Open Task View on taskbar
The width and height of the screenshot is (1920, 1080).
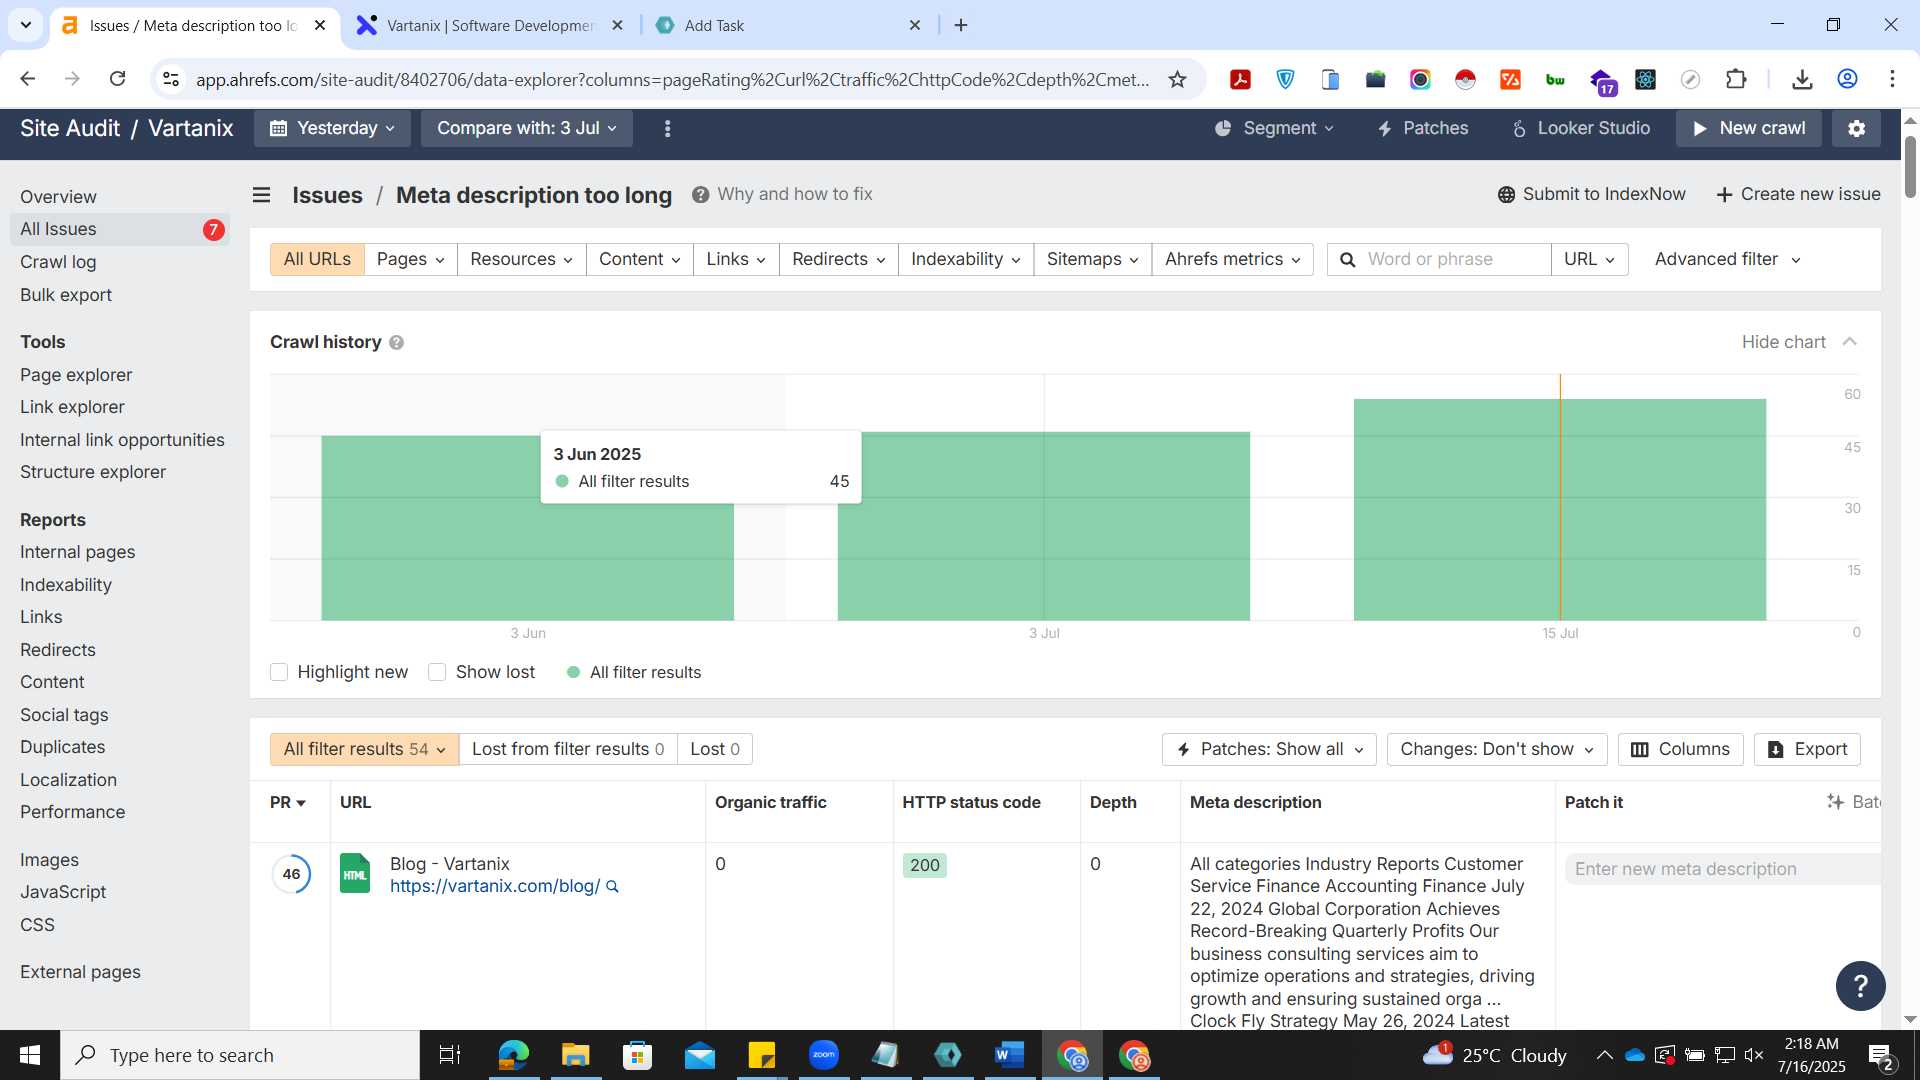click(450, 1055)
